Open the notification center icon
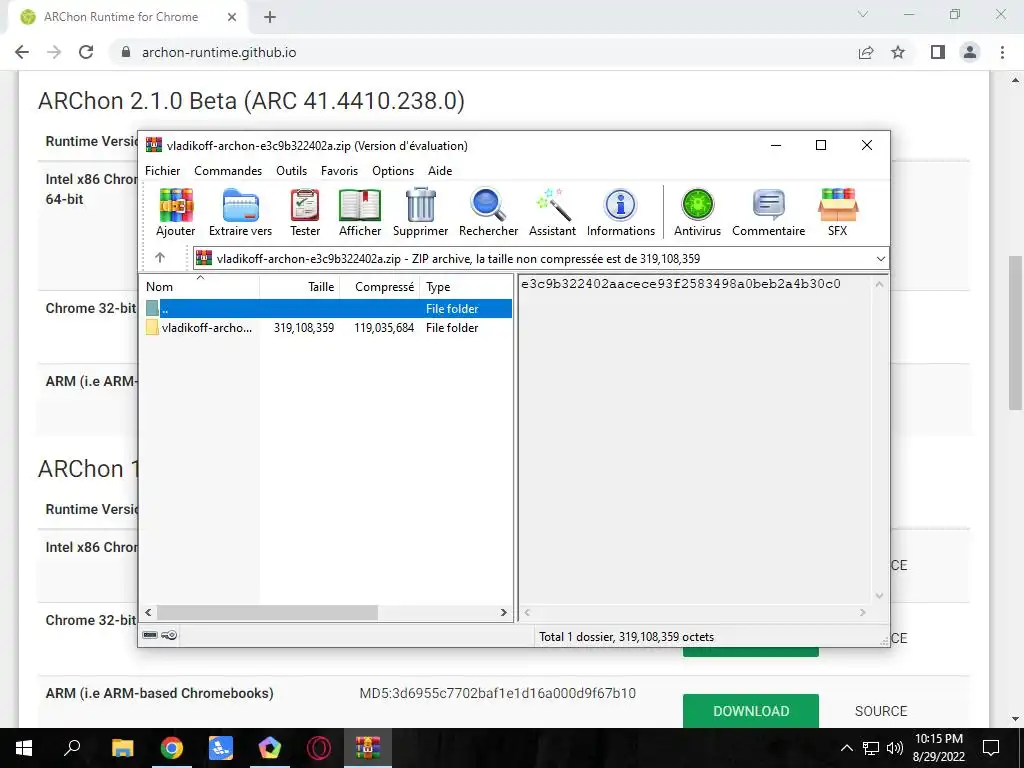Screen dimensions: 1024x768 click(x=991, y=748)
